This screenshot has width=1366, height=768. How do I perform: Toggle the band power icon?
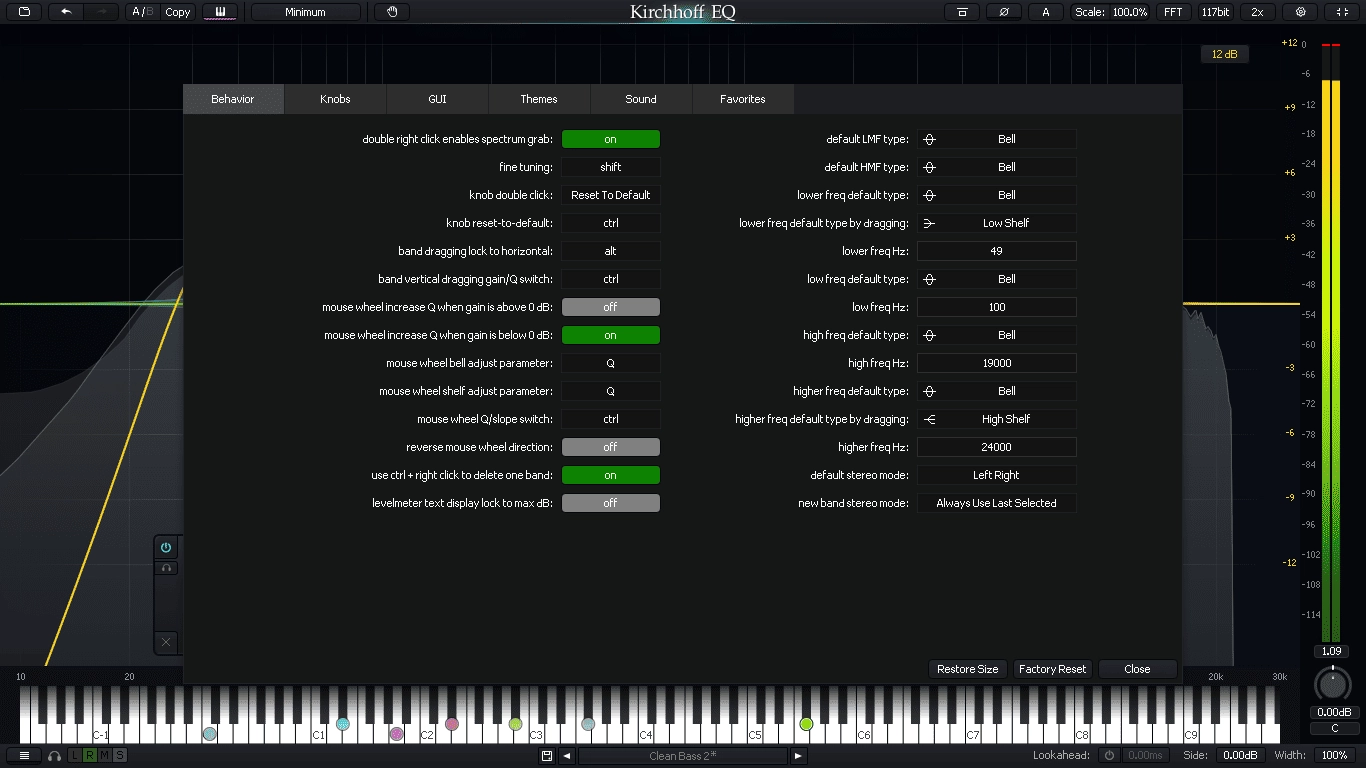tap(166, 547)
